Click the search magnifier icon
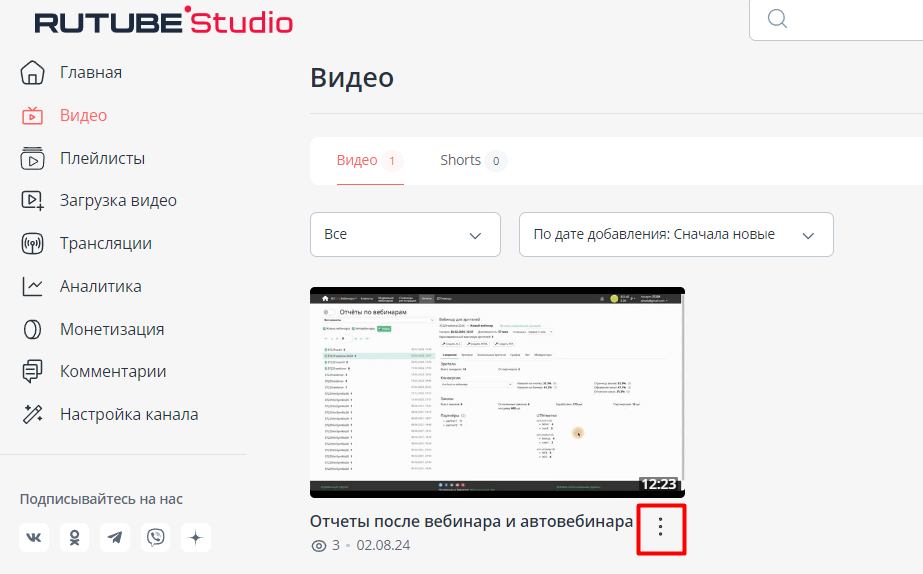 click(777, 20)
